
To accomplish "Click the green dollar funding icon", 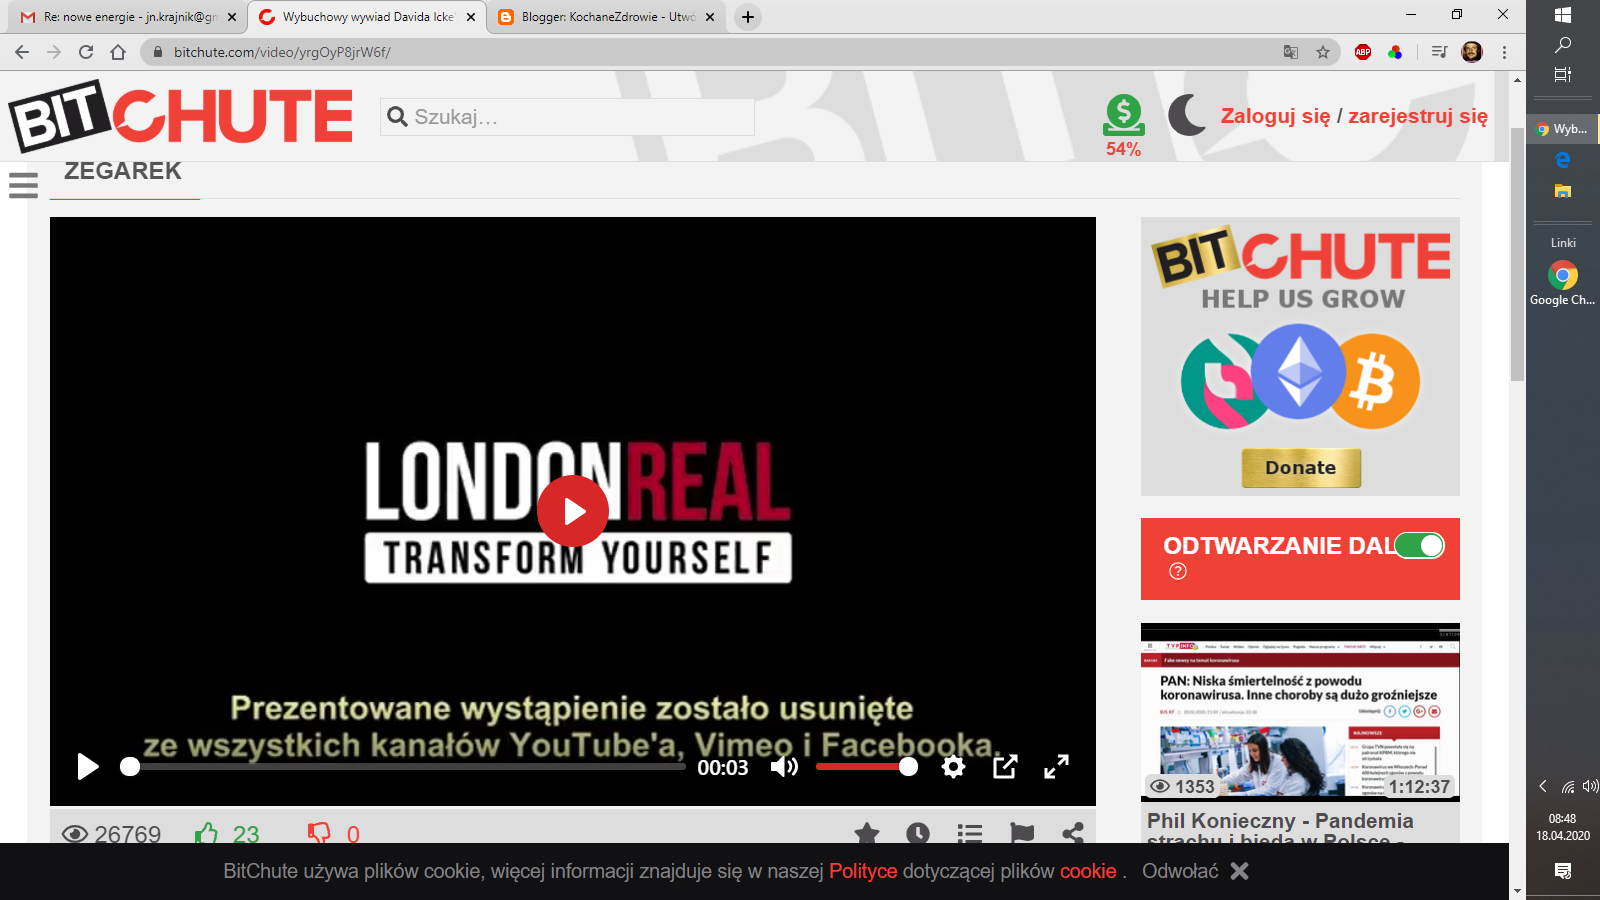I will 1124,115.
